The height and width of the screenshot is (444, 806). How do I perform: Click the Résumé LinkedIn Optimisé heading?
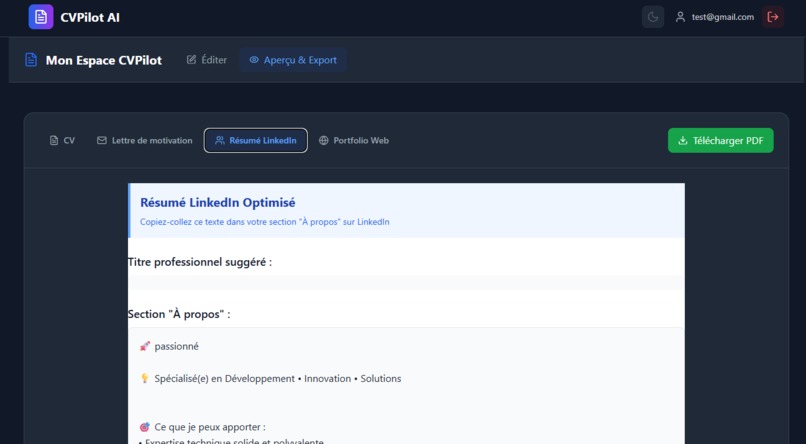(217, 202)
